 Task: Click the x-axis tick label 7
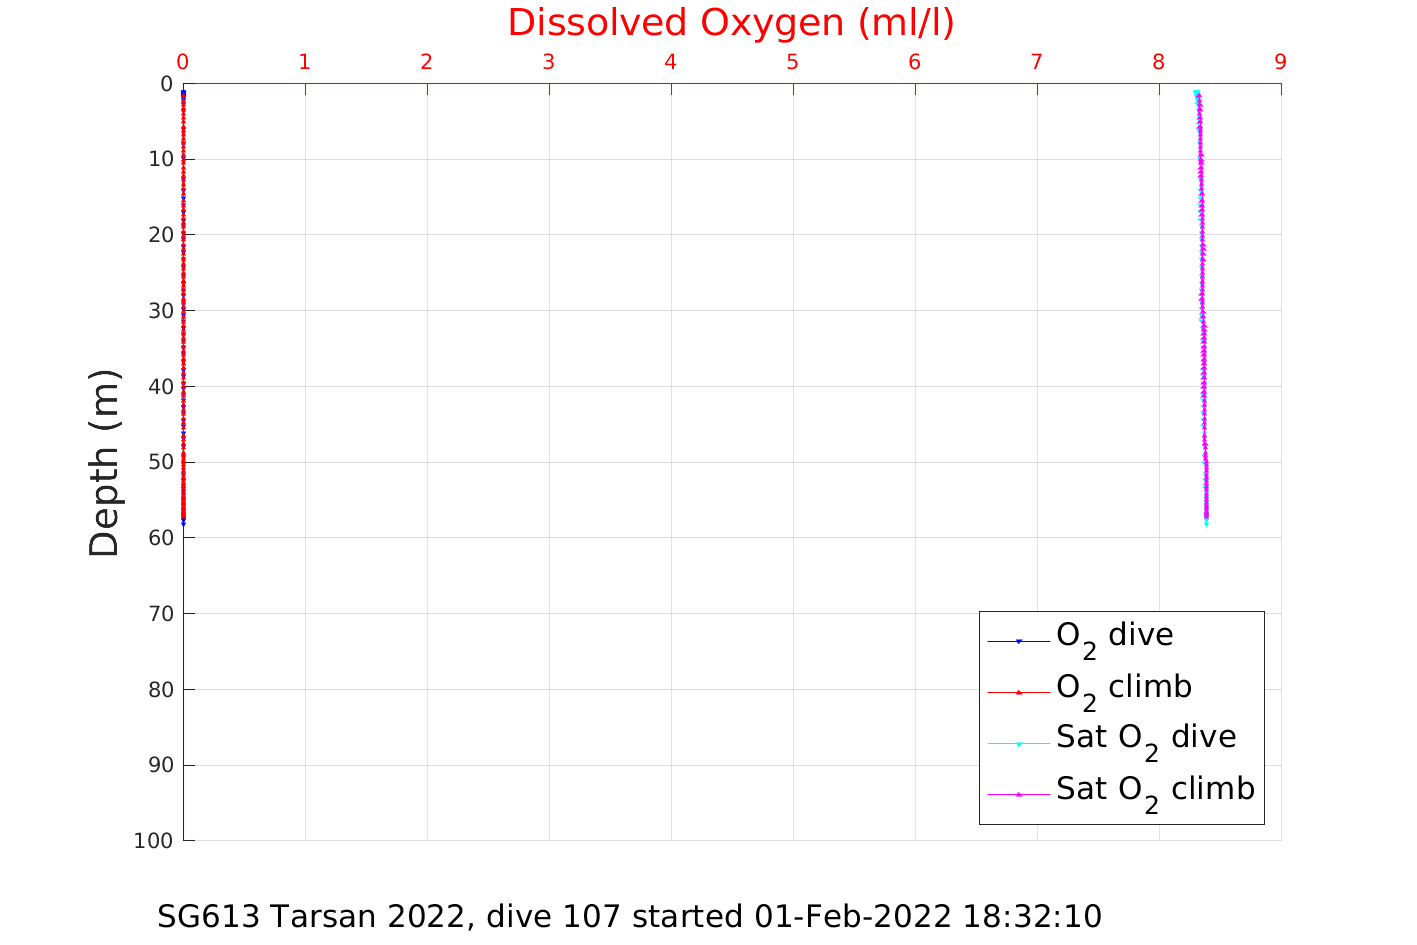point(1037,62)
